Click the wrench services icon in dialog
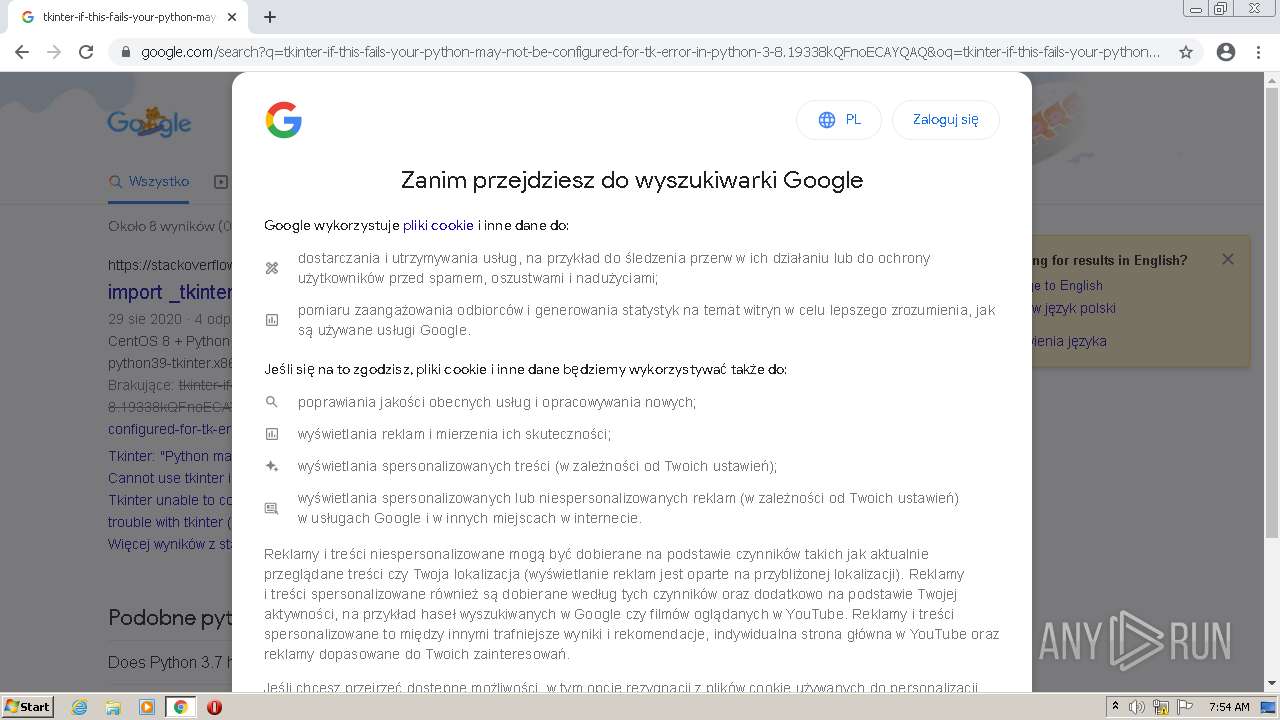 (x=271, y=268)
